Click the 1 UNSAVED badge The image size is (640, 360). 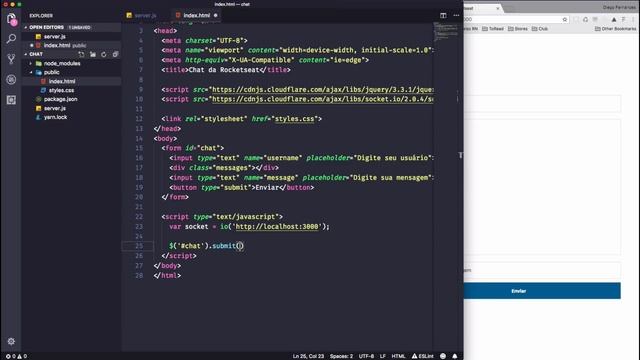pos(80,27)
